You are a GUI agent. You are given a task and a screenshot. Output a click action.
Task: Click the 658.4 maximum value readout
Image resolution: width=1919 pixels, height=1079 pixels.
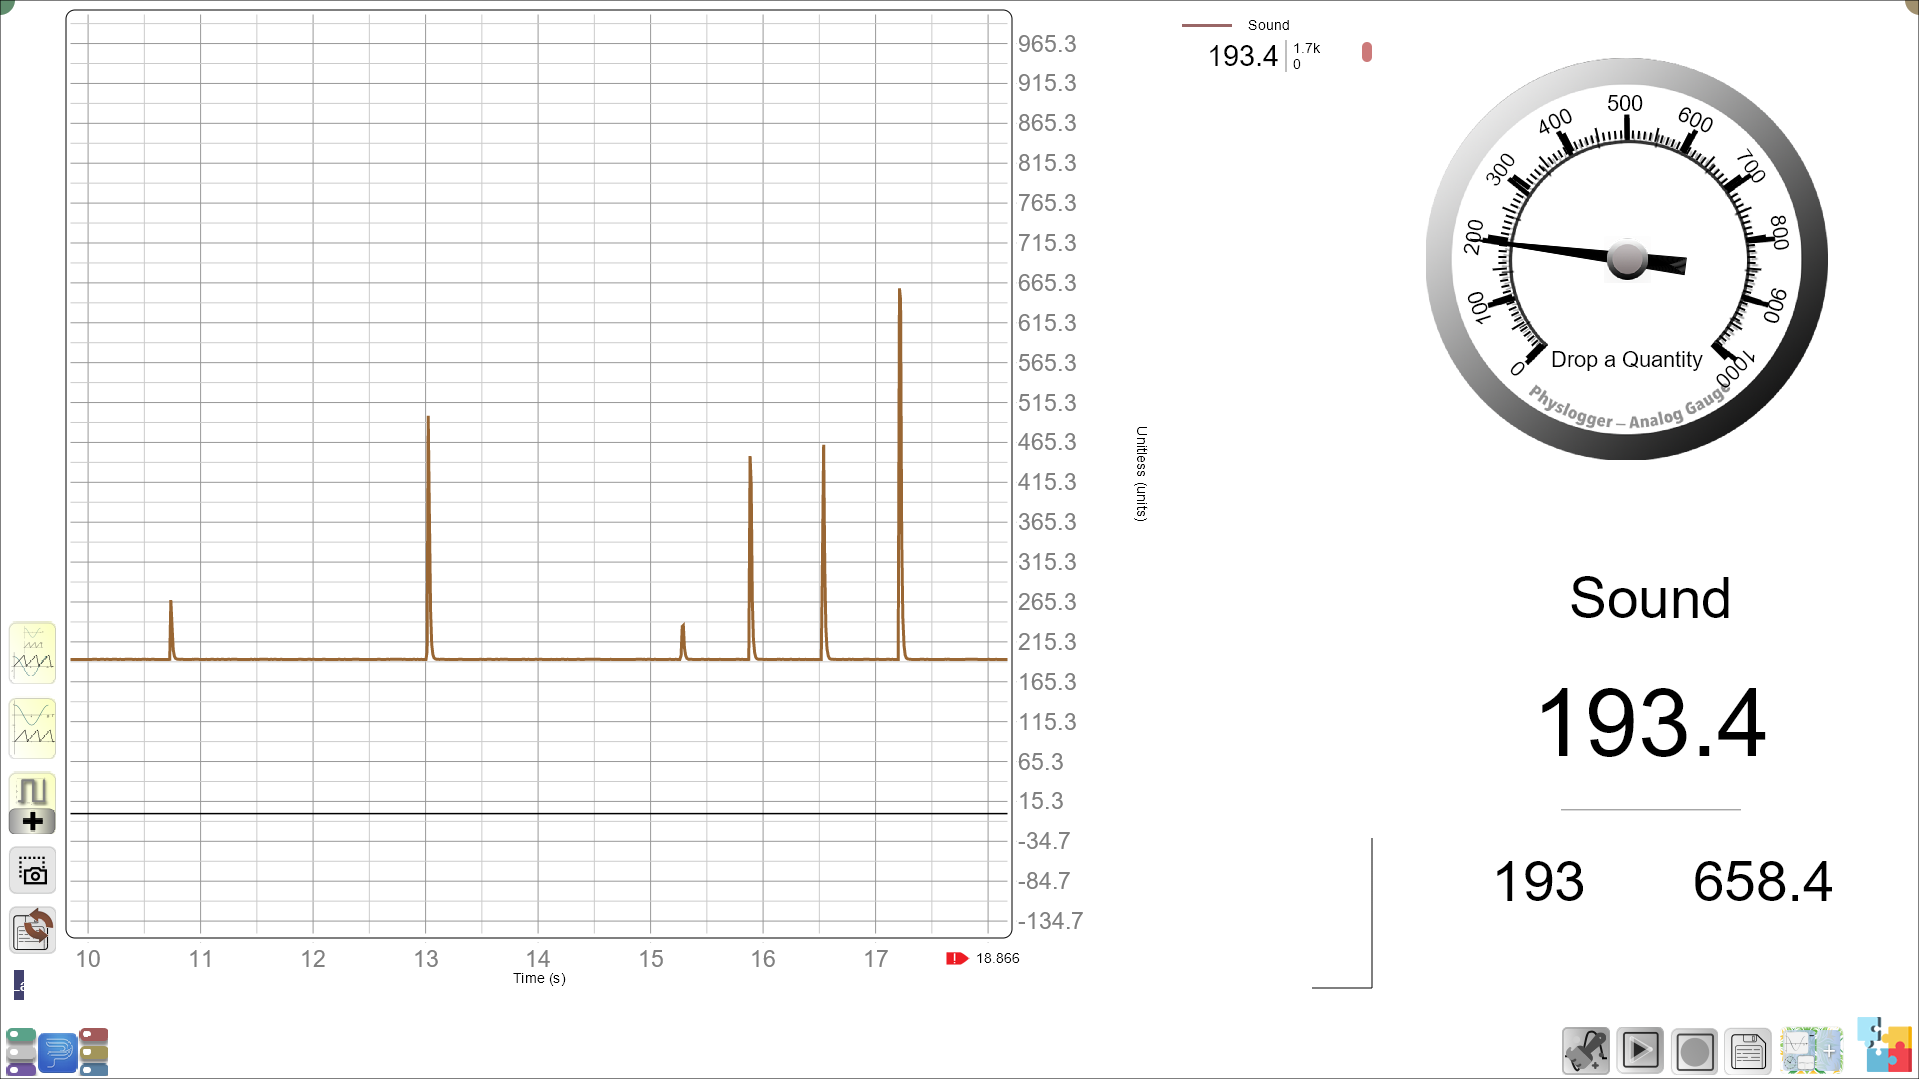coord(1762,882)
